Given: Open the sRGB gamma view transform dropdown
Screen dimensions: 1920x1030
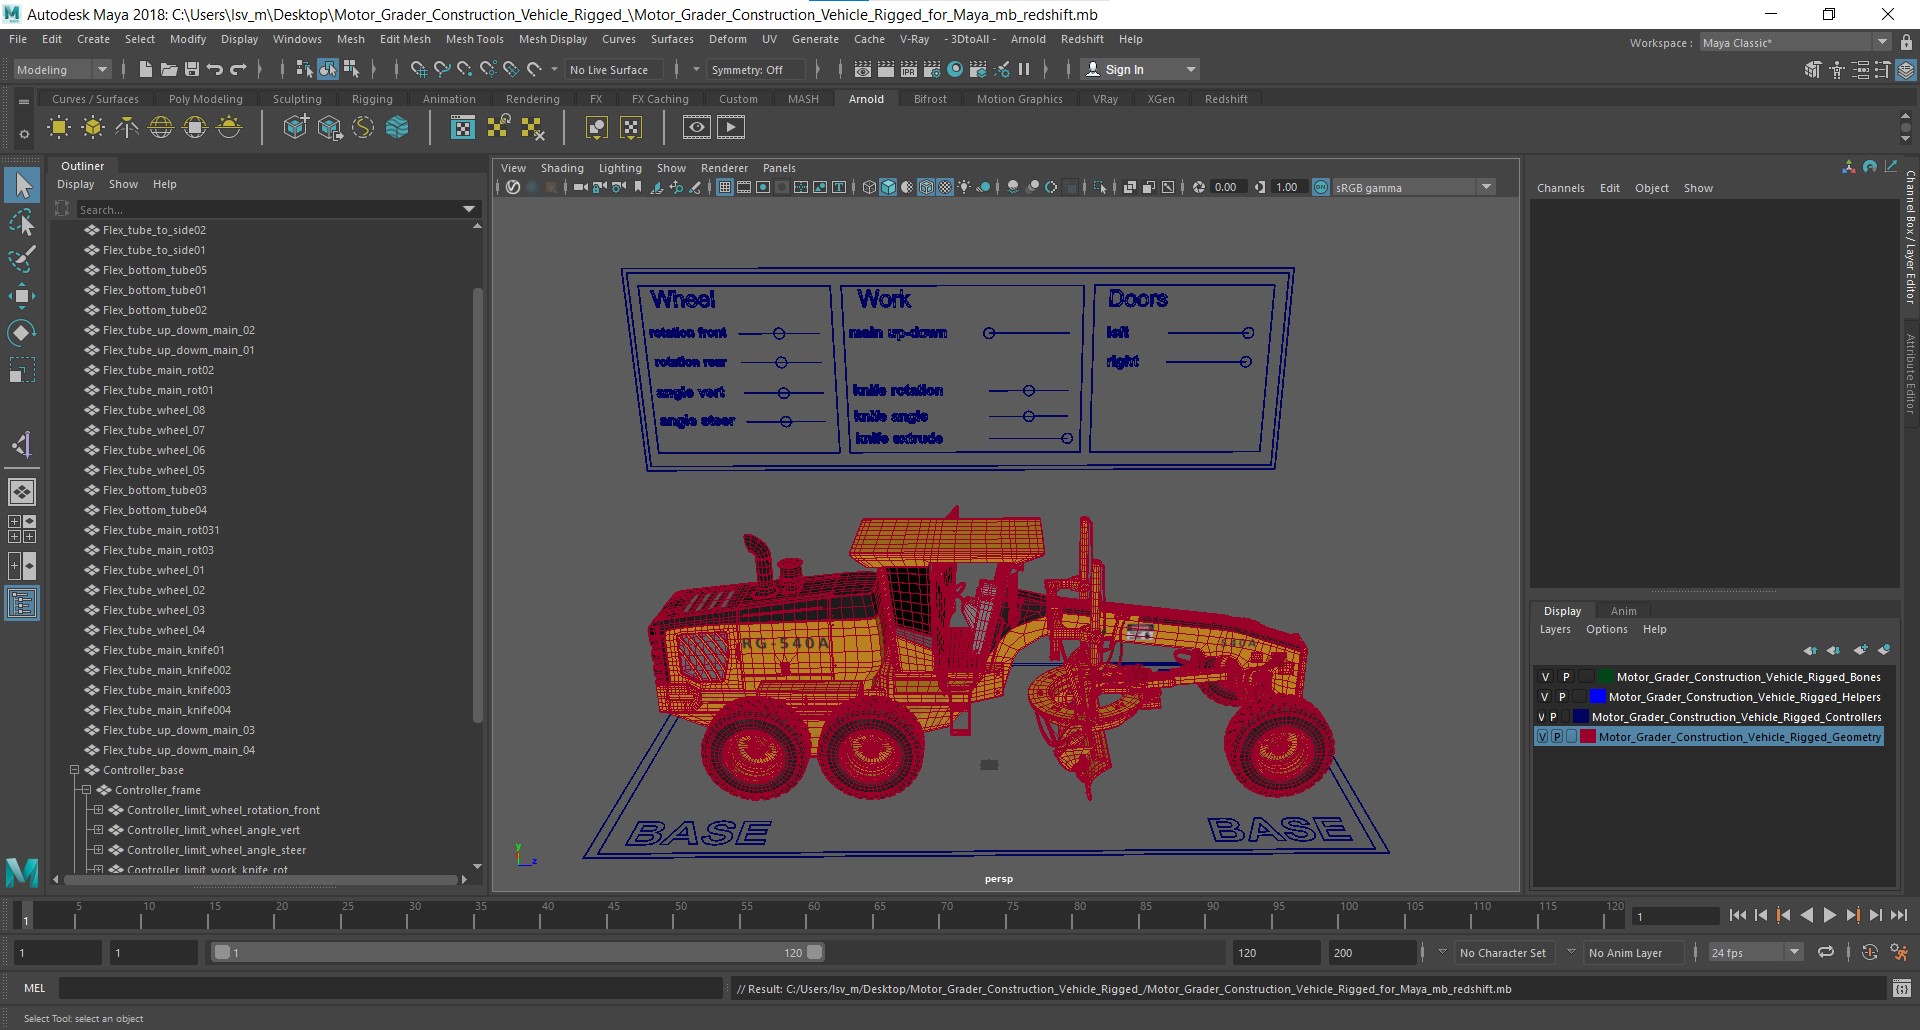Looking at the screenshot, I should 1412,187.
